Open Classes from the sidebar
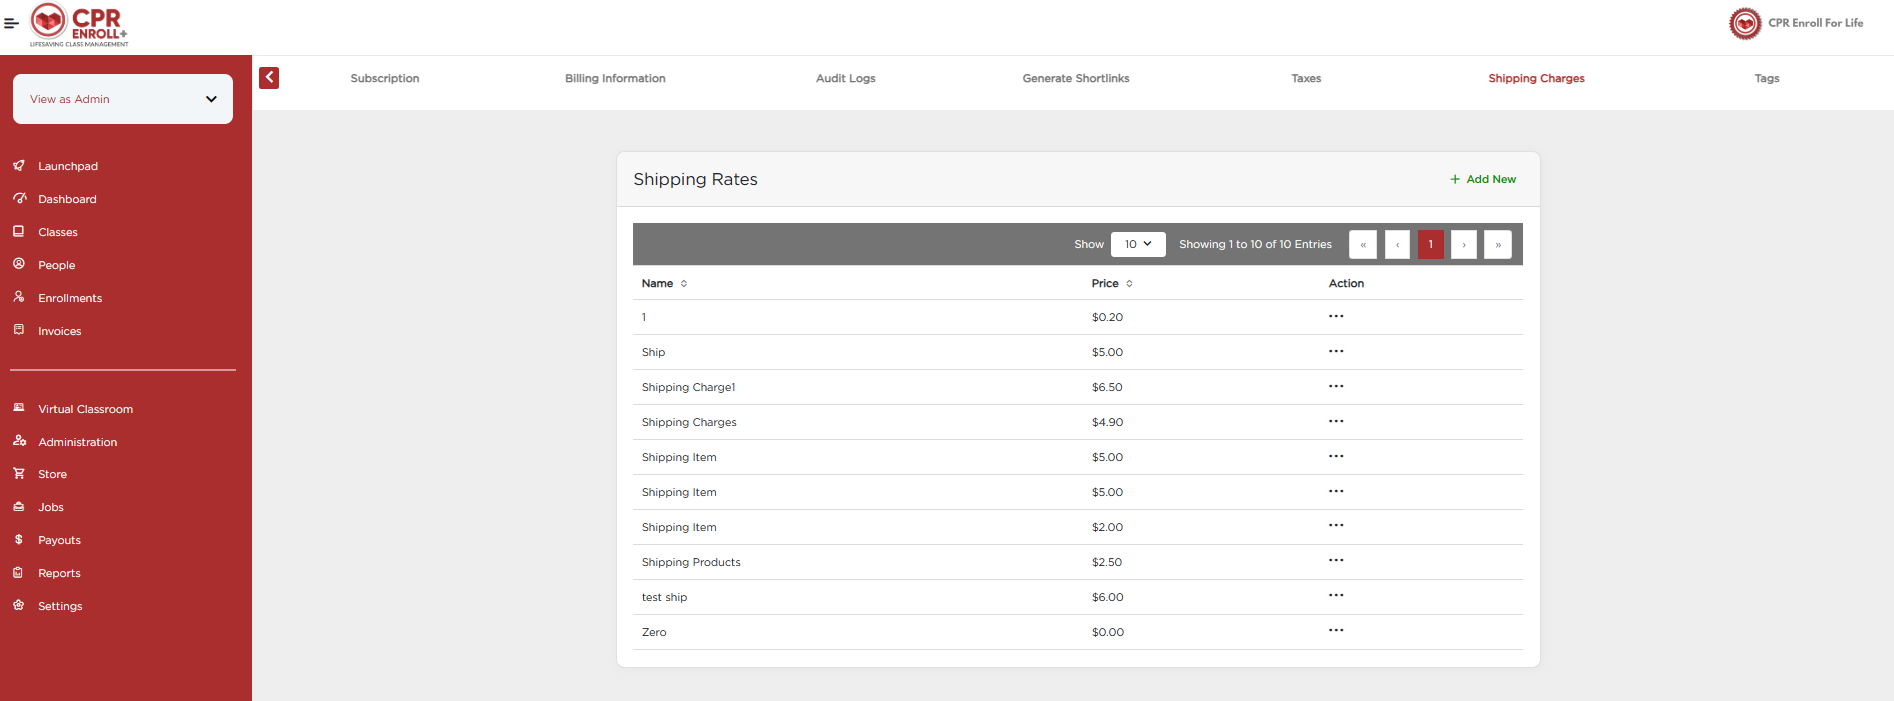This screenshot has width=1894, height=701. click(x=58, y=232)
